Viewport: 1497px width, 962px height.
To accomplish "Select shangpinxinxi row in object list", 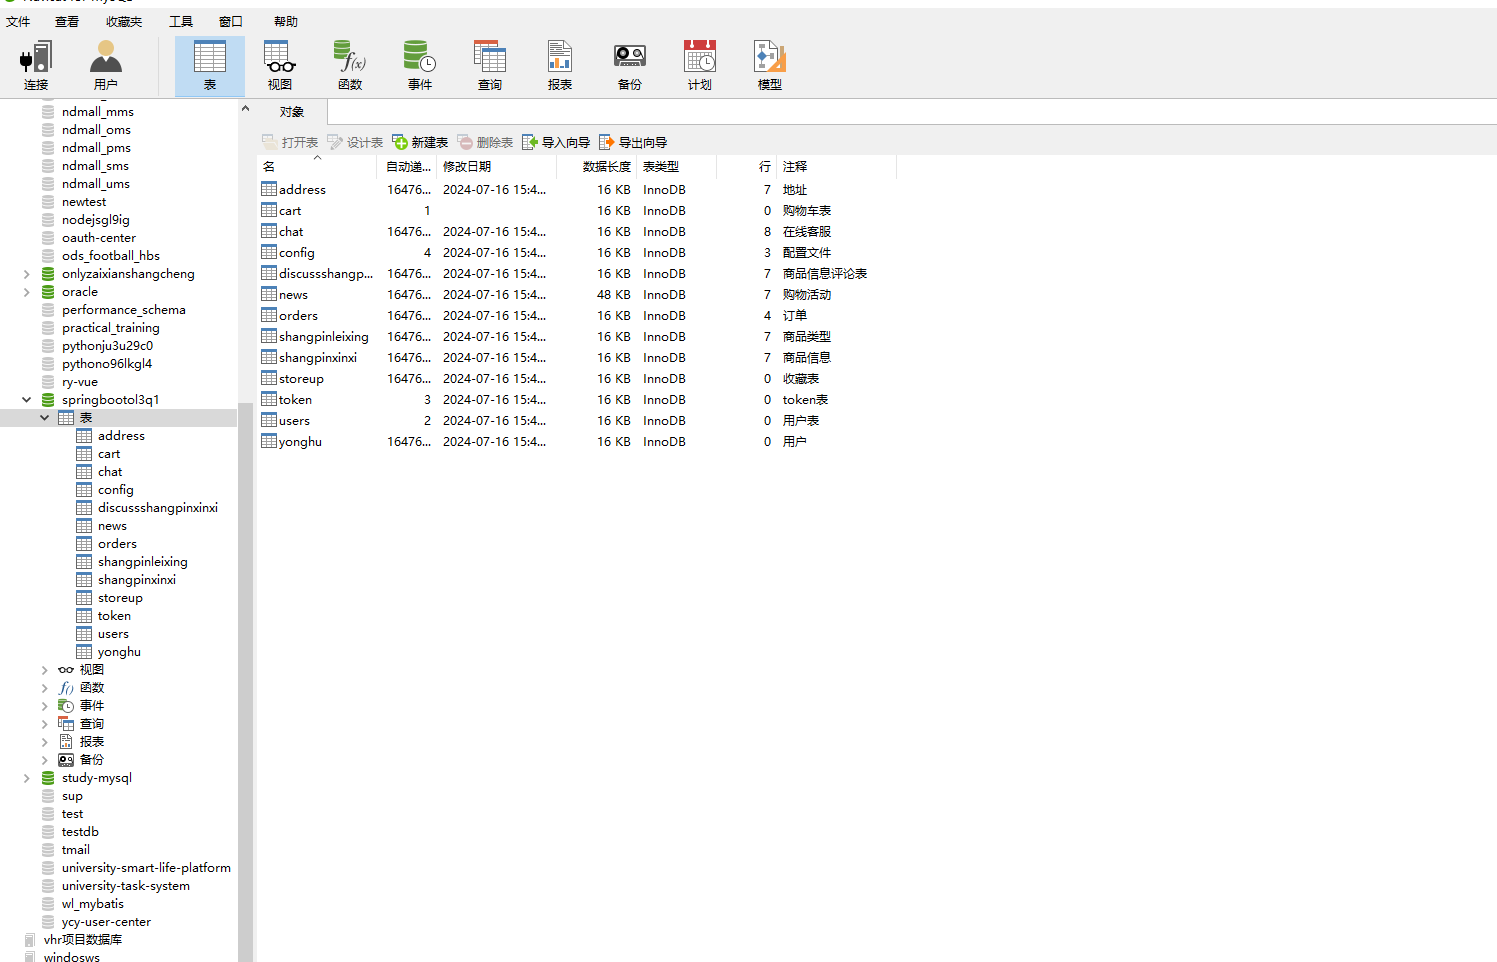I will pos(578,357).
